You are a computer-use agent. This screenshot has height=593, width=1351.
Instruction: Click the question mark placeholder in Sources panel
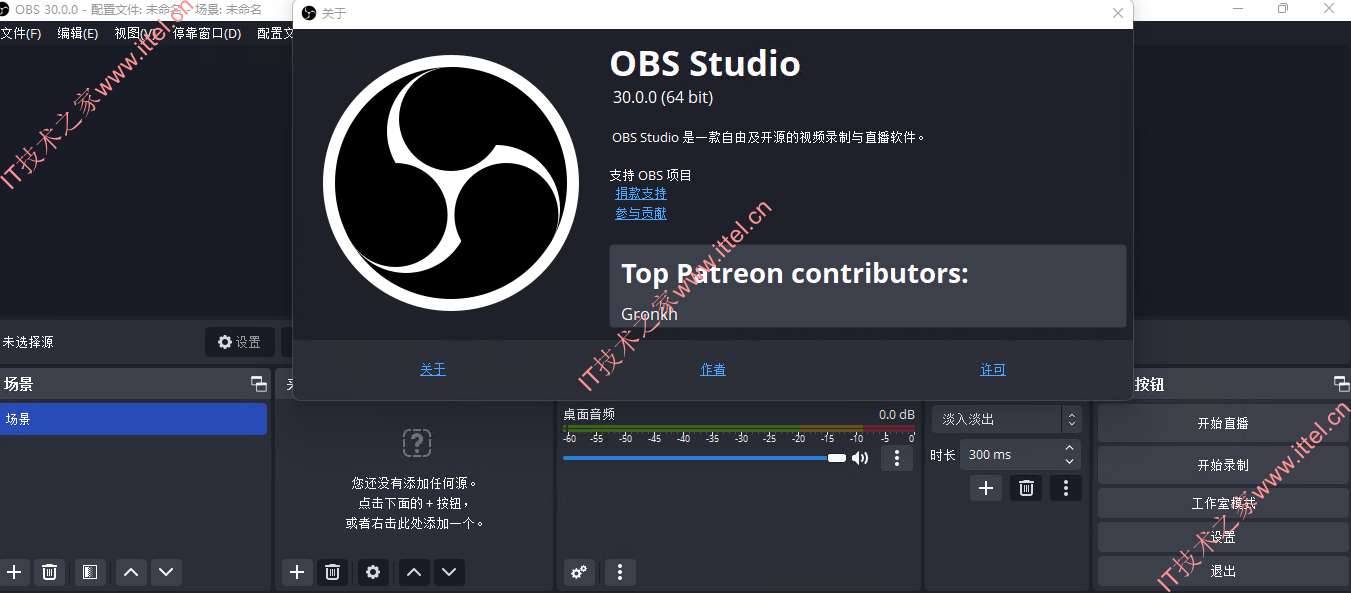pyautogui.click(x=416, y=442)
